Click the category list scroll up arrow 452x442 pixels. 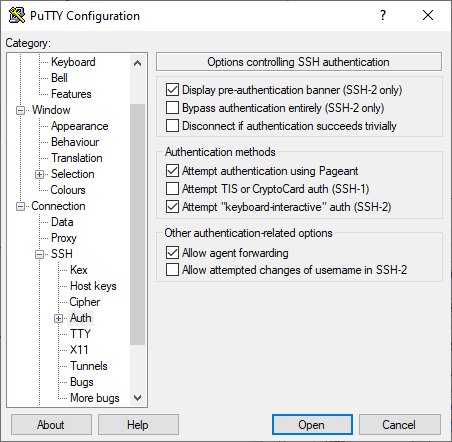pos(137,63)
